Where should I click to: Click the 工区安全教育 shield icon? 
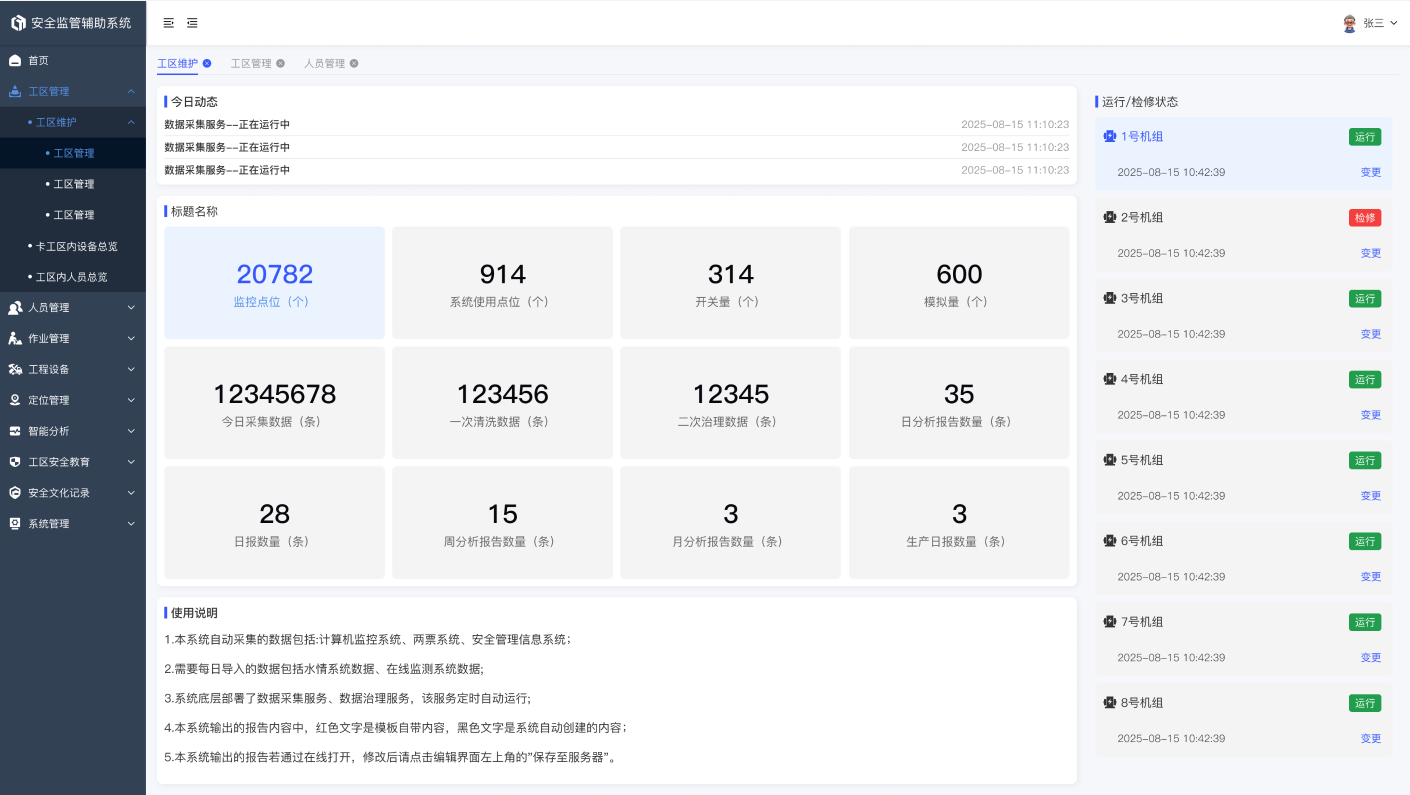click(15, 462)
